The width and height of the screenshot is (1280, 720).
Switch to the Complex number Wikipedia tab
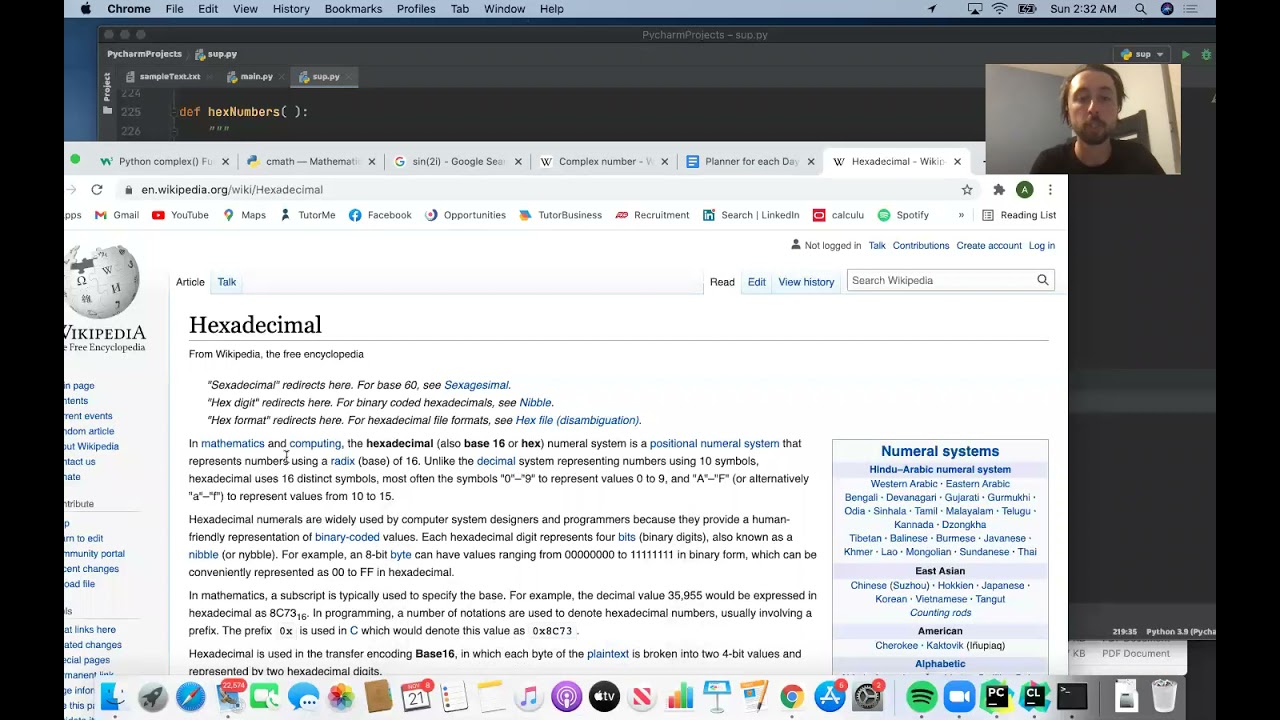pyautogui.click(x=602, y=161)
